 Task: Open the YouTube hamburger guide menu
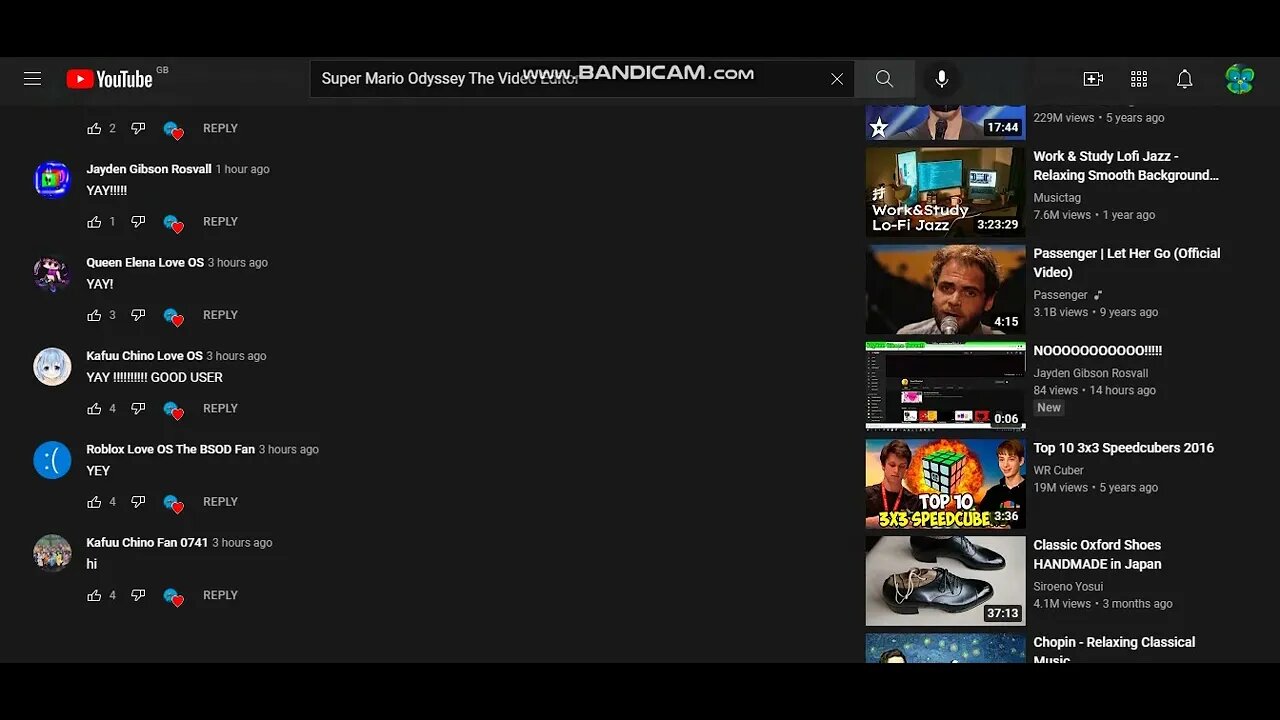pos(32,79)
